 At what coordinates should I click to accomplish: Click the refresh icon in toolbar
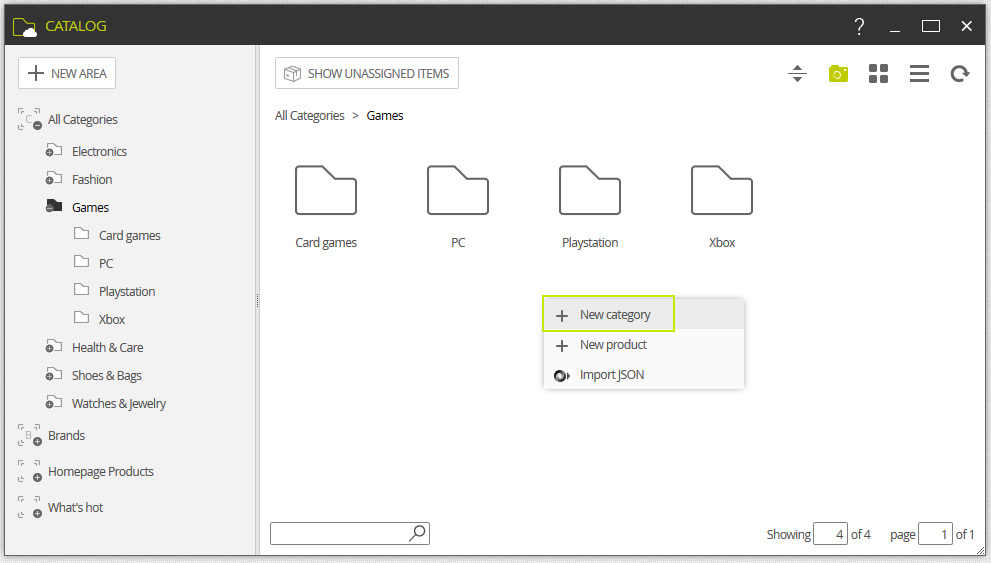point(960,74)
